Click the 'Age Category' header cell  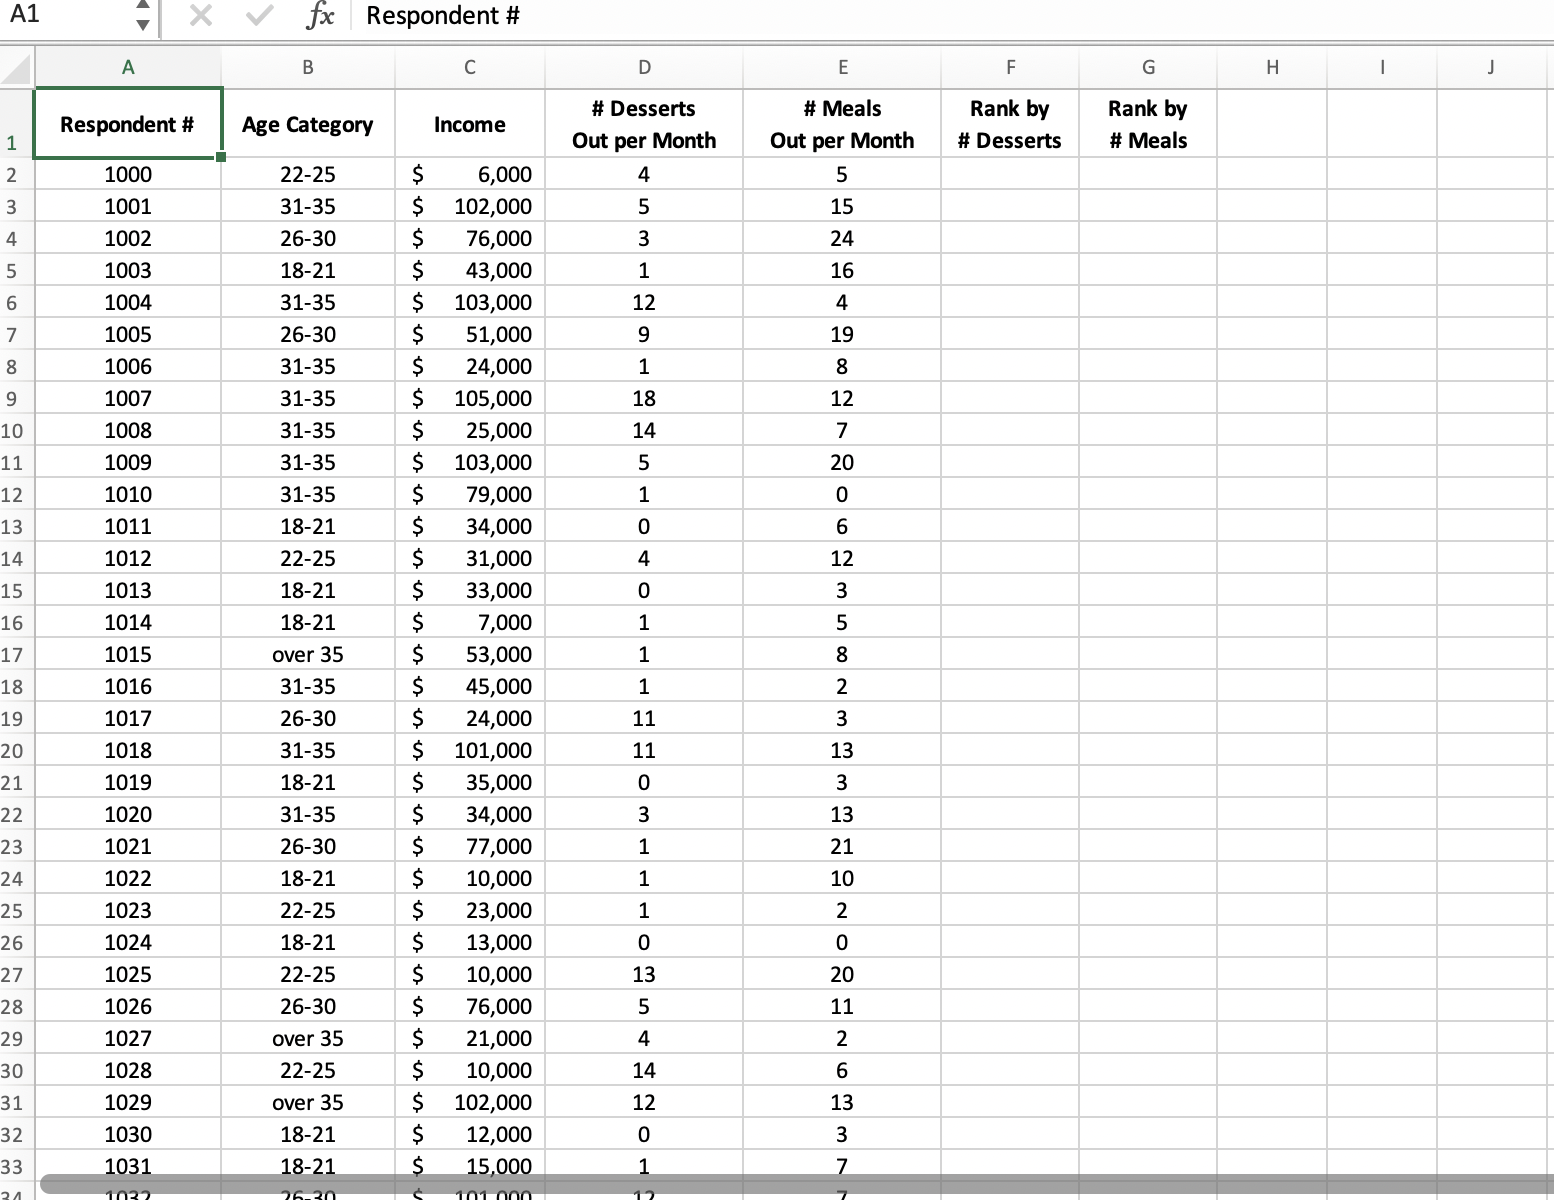click(308, 124)
